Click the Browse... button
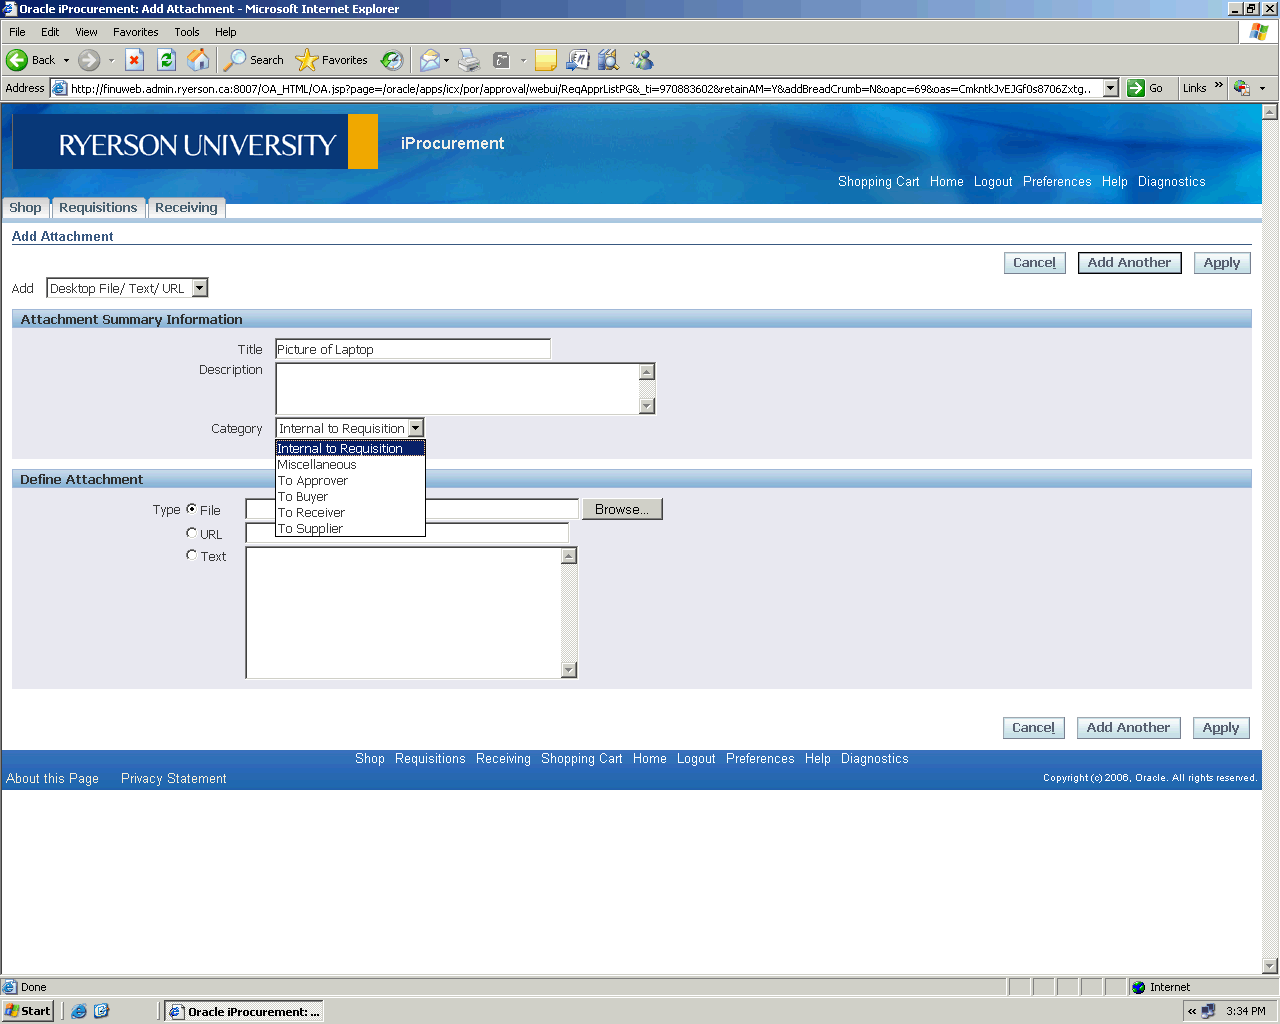This screenshot has width=1280, height=1024. pyautogui.click(x=621, y=509)
